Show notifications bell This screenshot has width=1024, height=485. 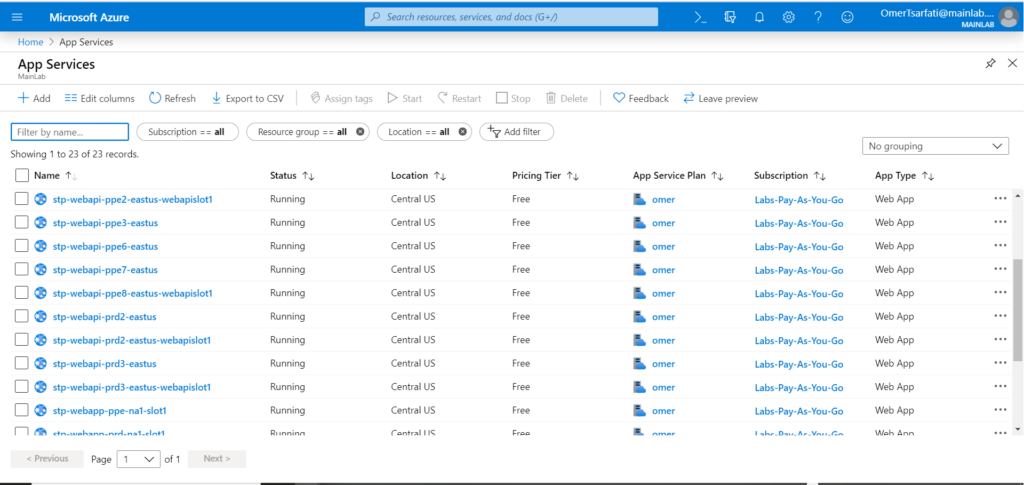tap(759, 18)
